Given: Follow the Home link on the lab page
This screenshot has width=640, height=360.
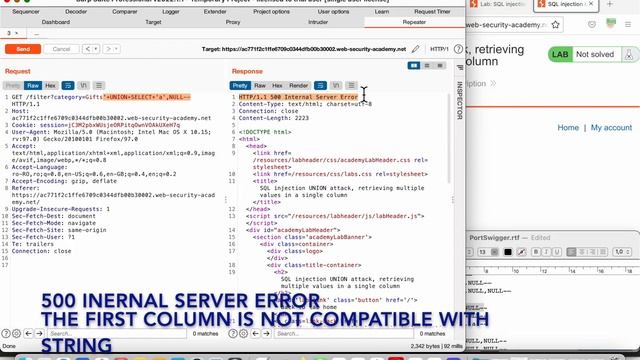Looking at the screenshot, I should (568, 128).
